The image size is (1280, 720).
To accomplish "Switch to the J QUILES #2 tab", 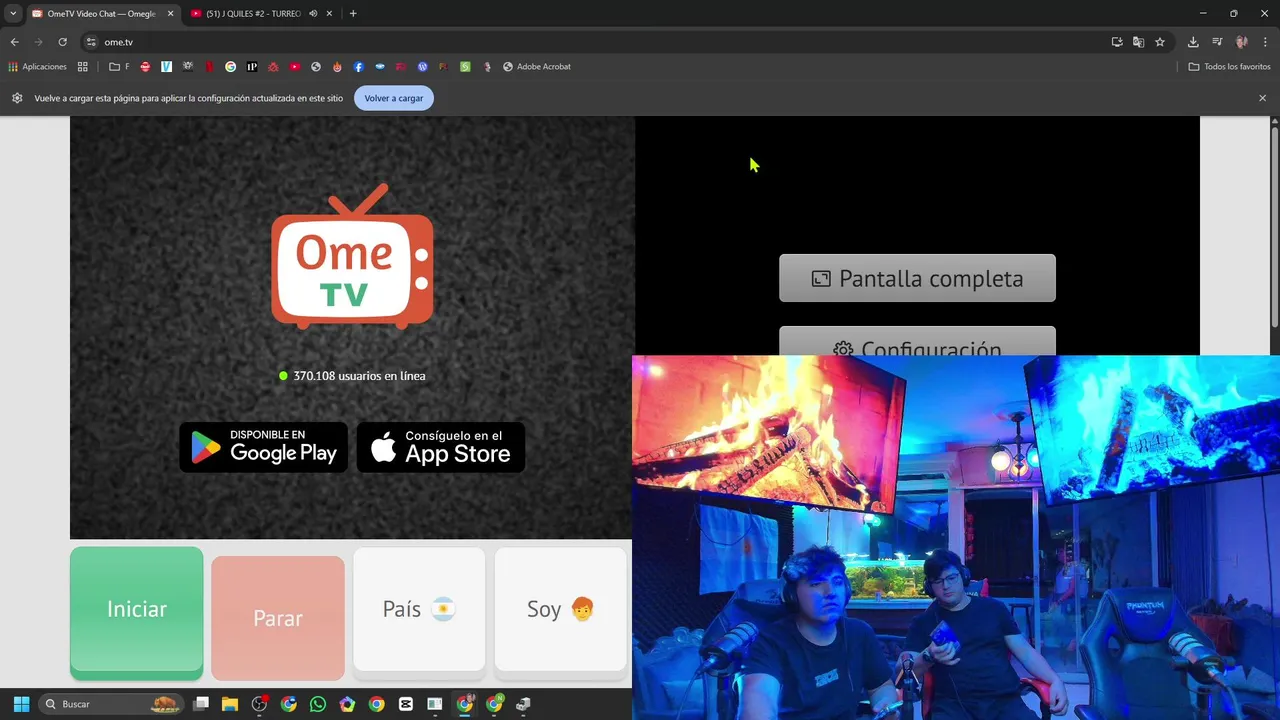I will 254,14.
